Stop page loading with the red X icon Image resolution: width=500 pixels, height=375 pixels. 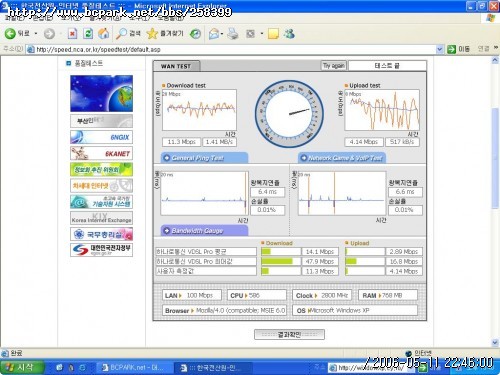[x=72, y=33]
